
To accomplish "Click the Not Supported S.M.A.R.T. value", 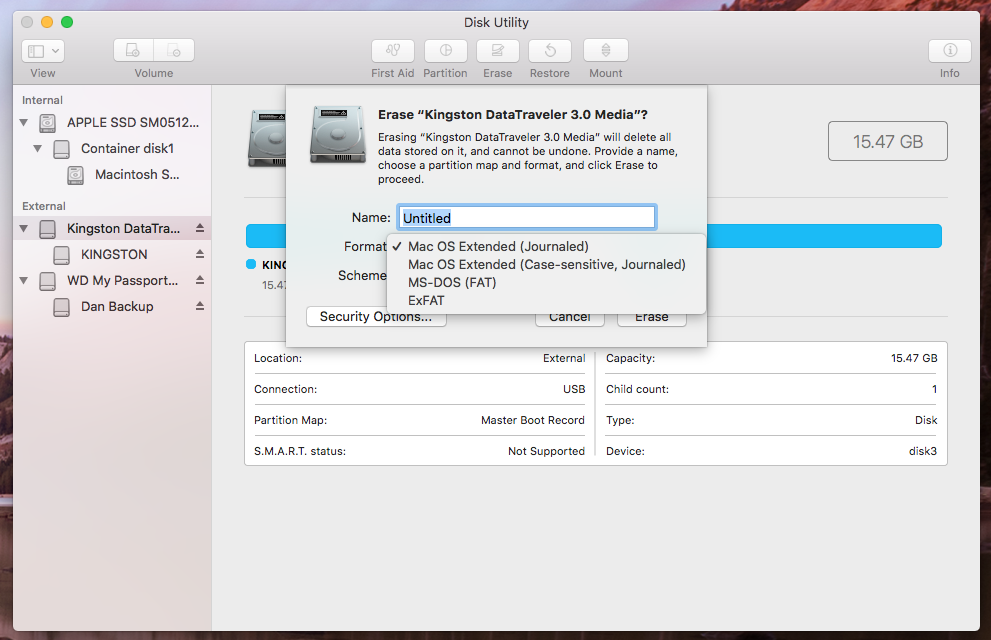I will [546, 451].
